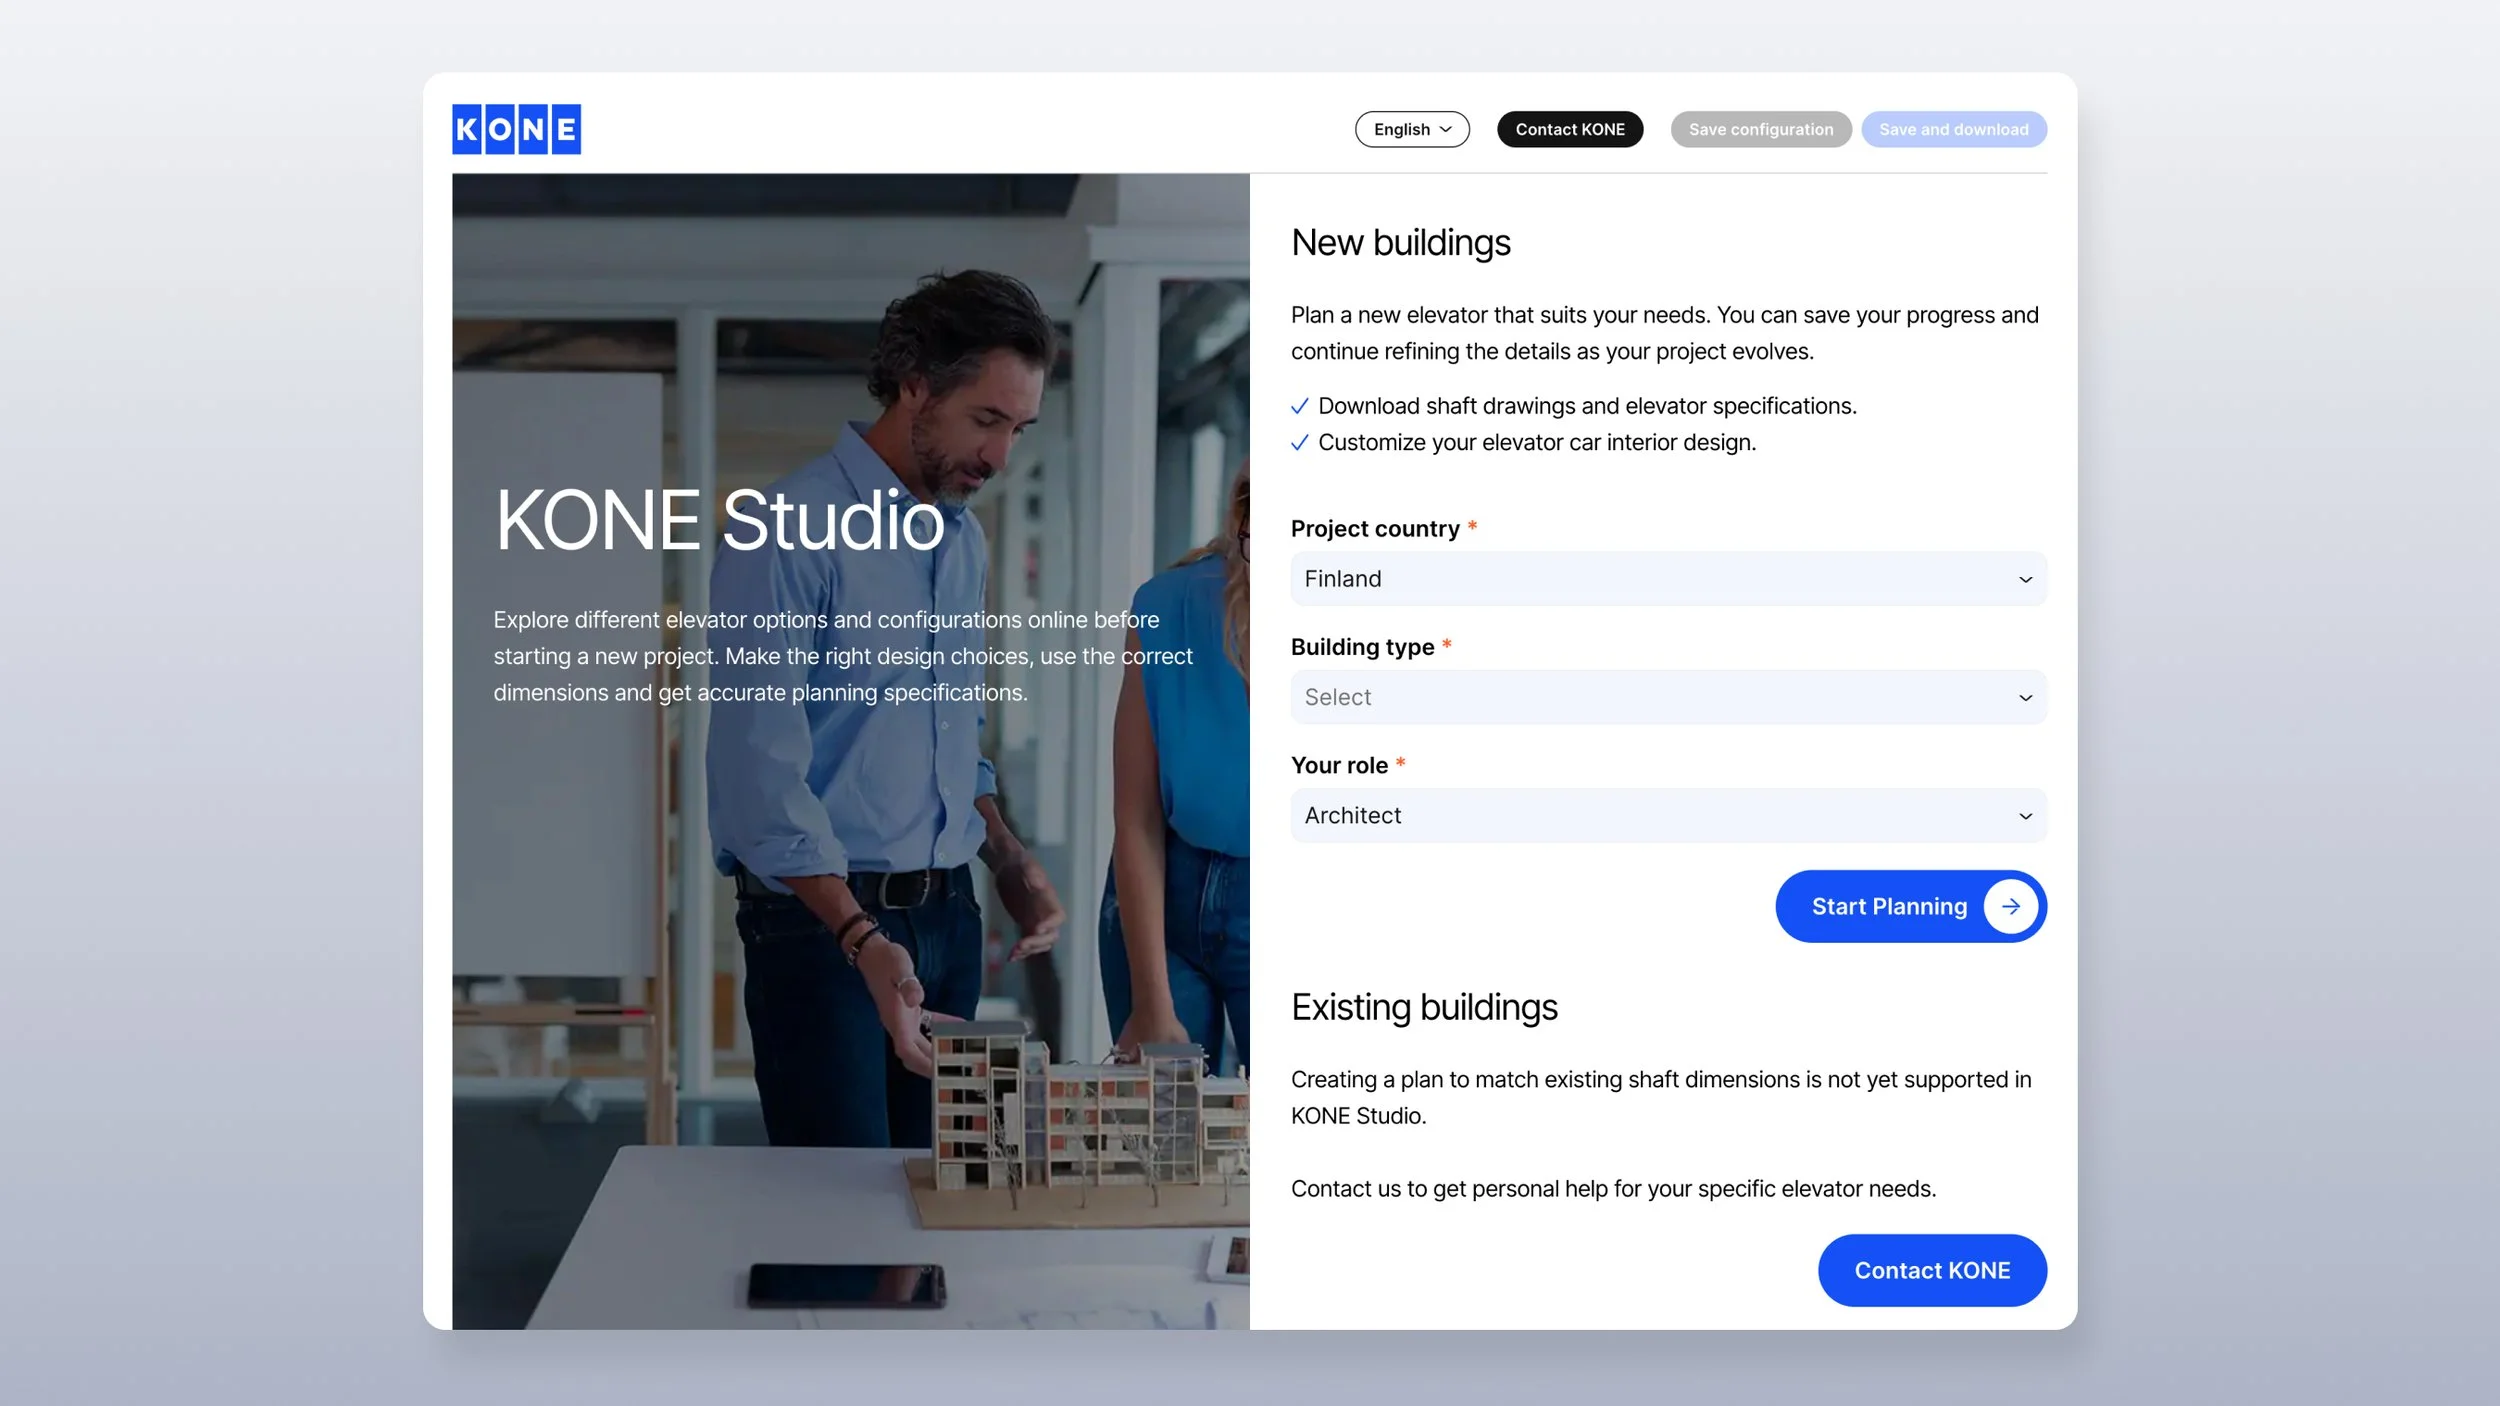
Task: Click the KONE logo
Action: tap(516, 129)
